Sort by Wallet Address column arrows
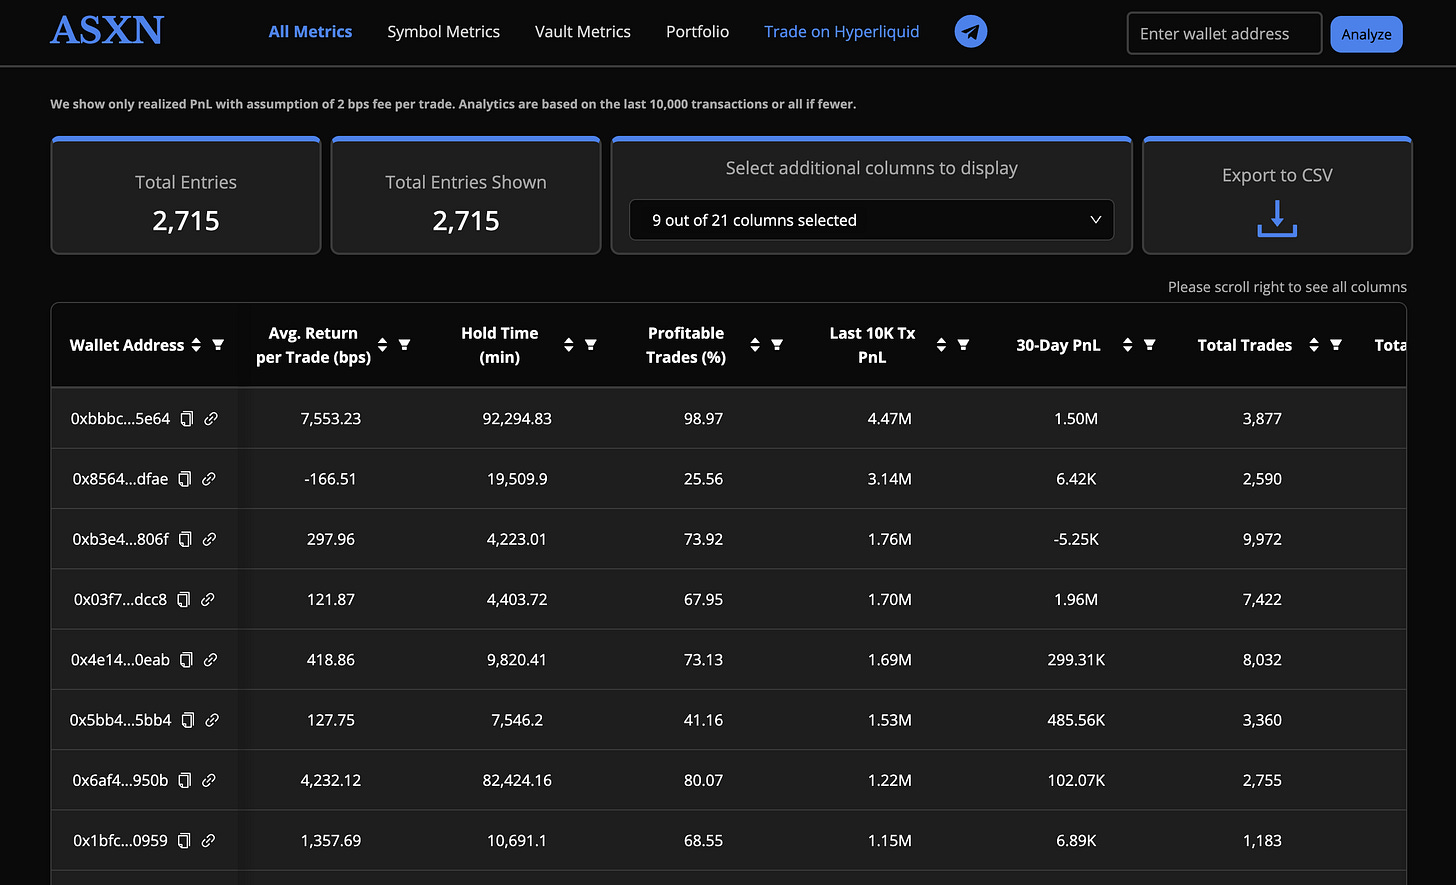Image resolution: width=1456 pixels, height=885 pixels. click(x=196, y=345)
